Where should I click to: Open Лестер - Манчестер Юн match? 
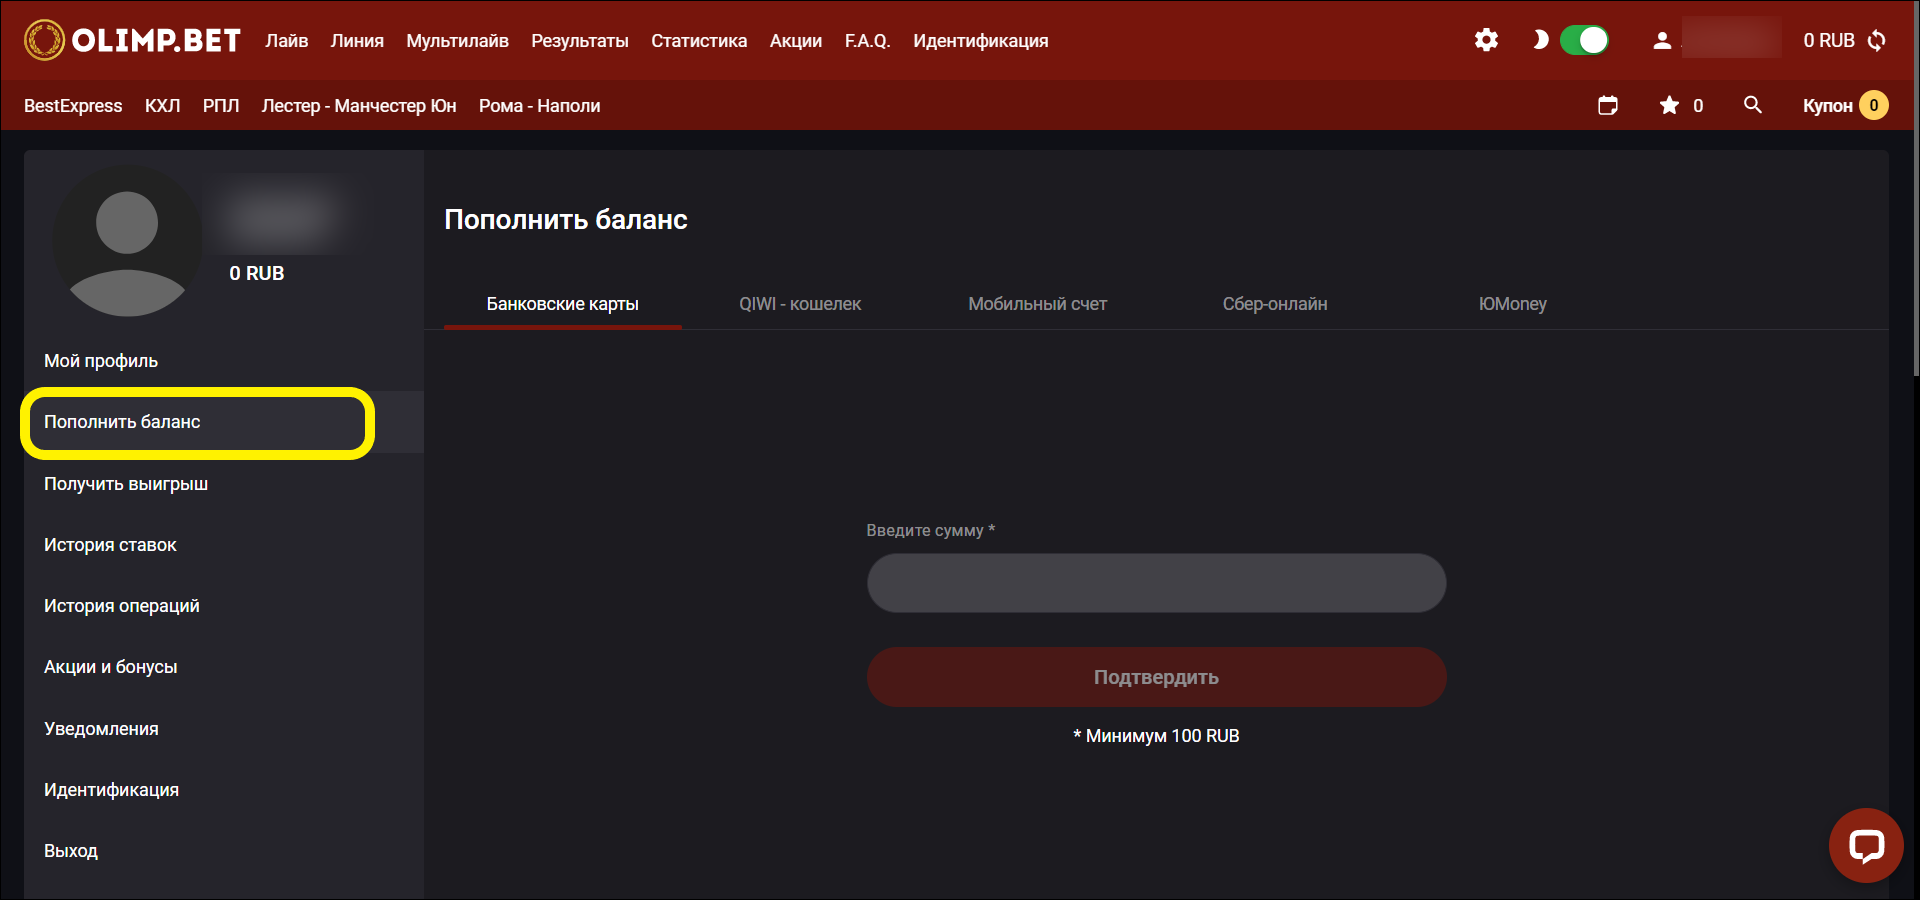359,106
